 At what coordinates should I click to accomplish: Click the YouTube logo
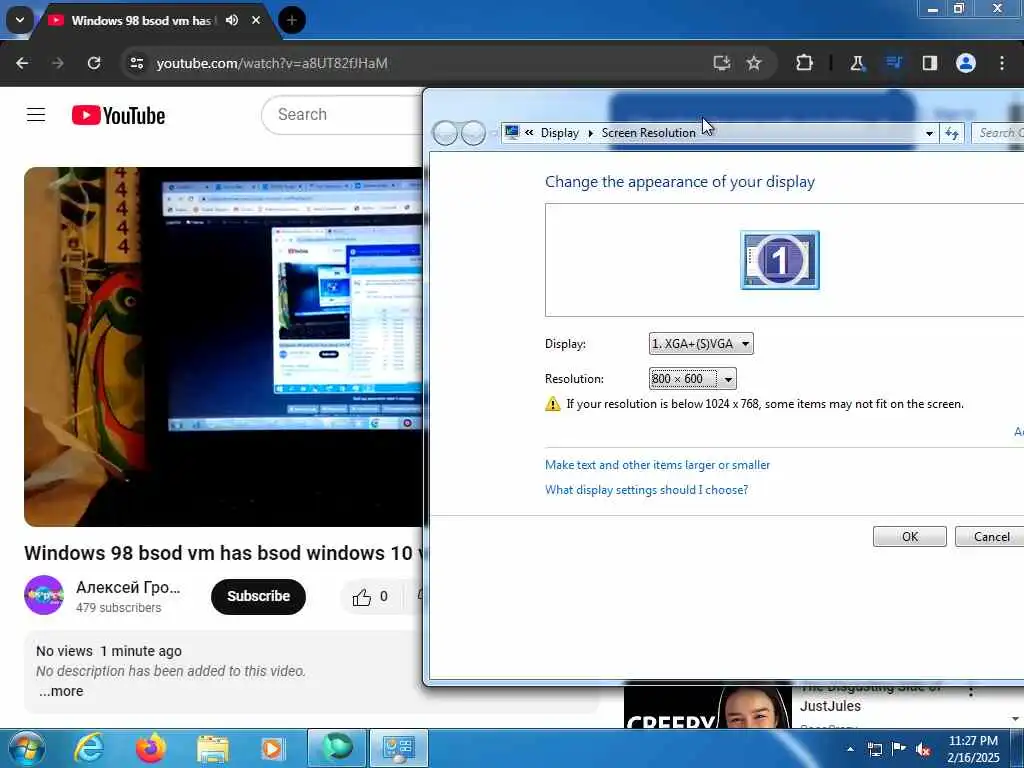(118, 116)
